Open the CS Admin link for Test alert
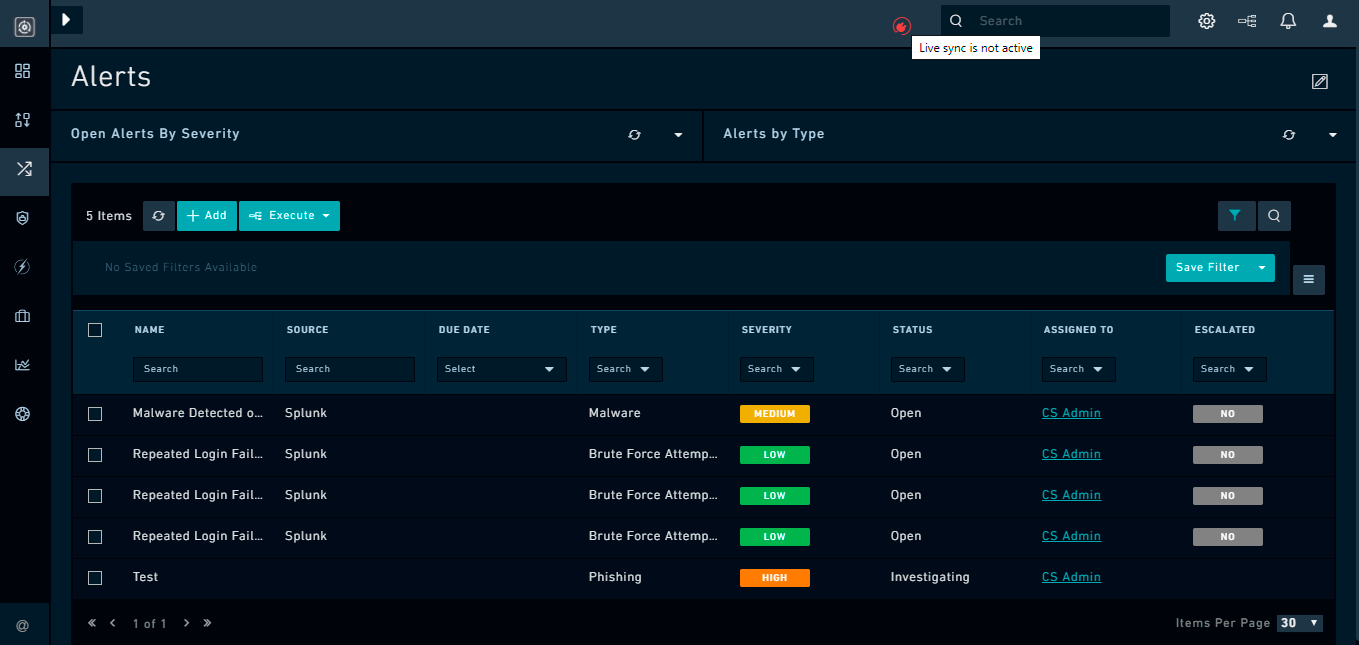This screenshot has width=1359, height=645. (x=1071, y=577)
